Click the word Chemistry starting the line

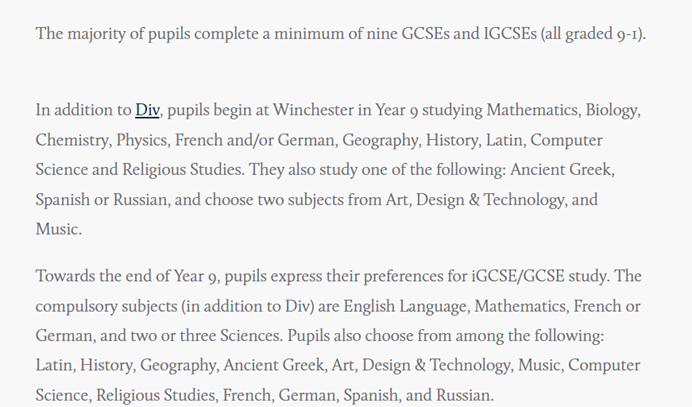click(x=72, y=141)
